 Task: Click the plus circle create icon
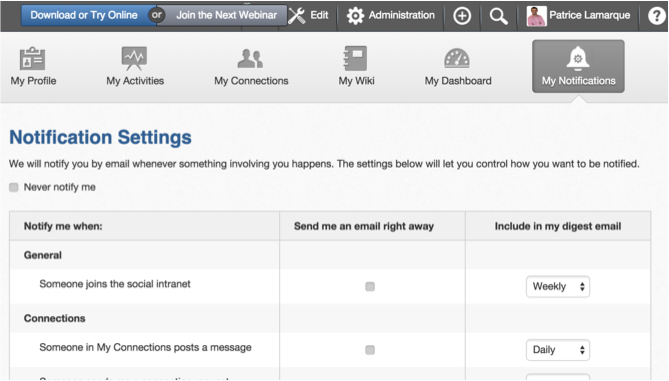[x=462, y=16]
